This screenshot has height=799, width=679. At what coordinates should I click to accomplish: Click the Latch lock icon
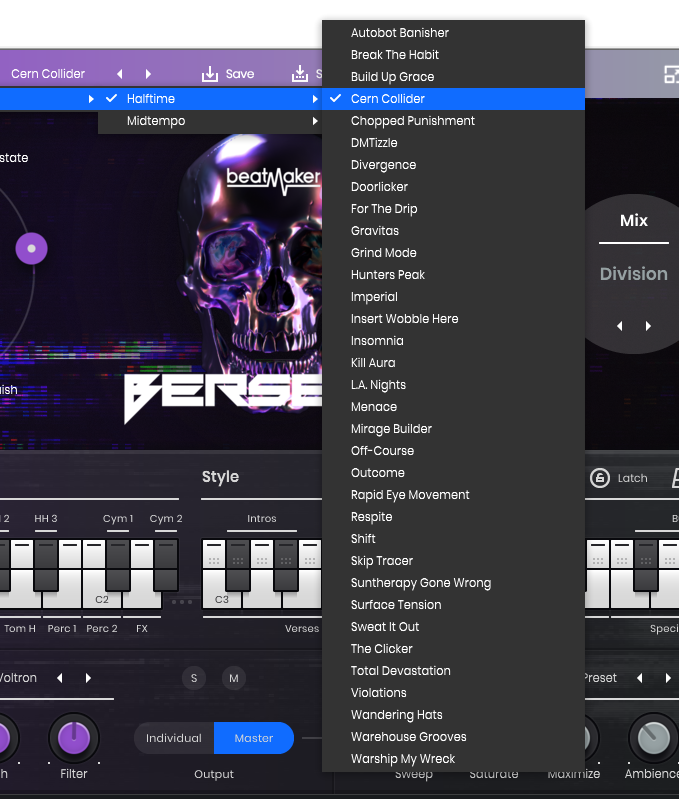pyautogui.click(x=600, y=478)
